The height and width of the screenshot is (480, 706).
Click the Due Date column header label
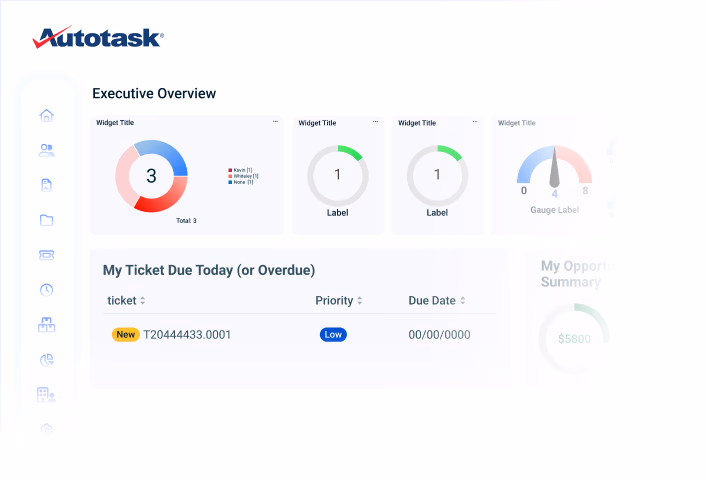tap(432, 300)
